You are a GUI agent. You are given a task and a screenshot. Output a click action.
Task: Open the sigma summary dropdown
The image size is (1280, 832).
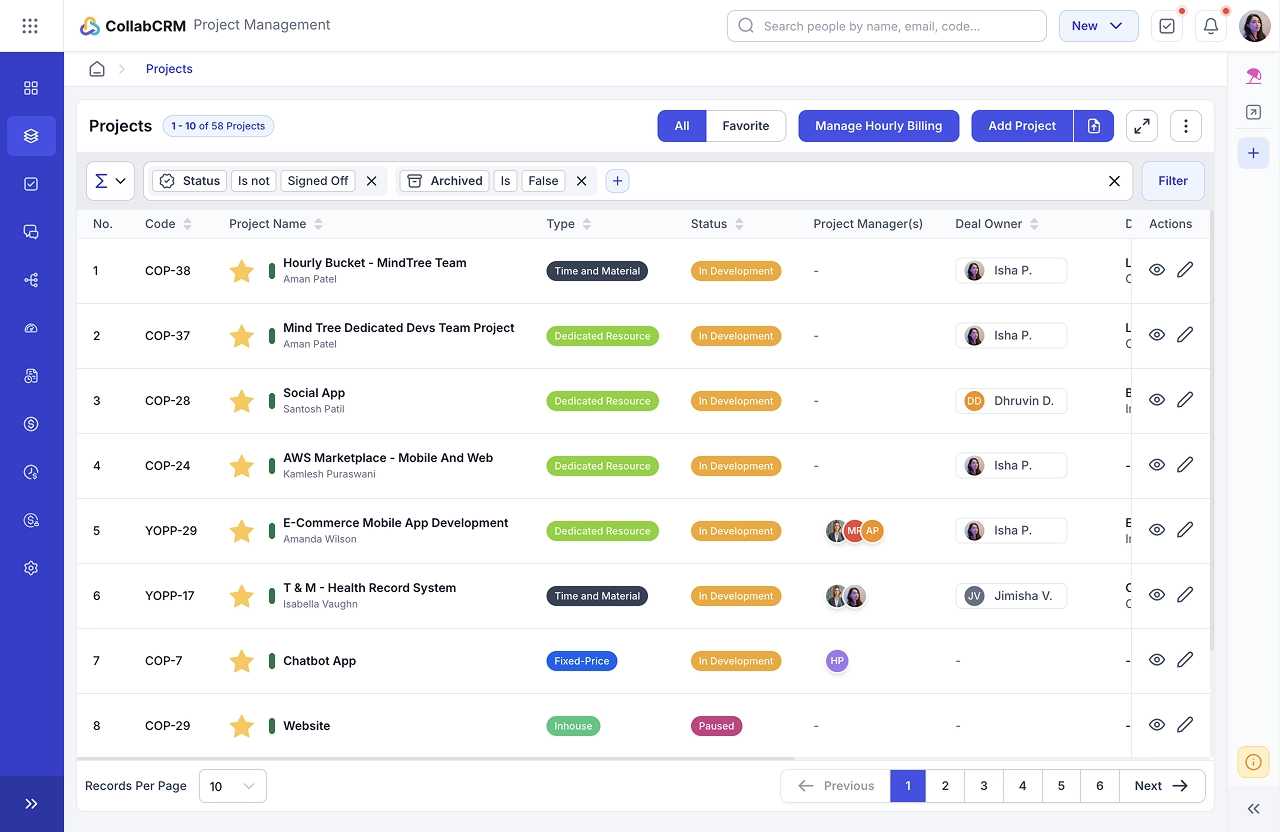coord(110,181)
